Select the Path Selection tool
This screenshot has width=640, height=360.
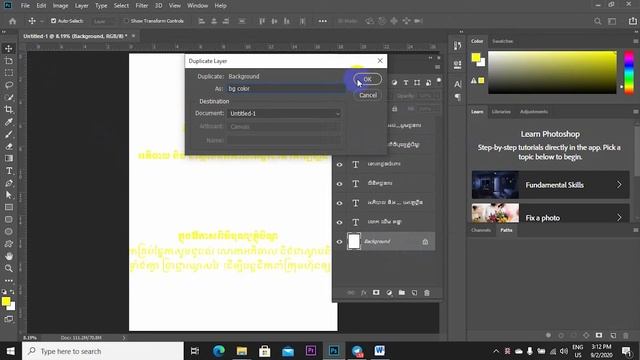[x=8, y=195]
